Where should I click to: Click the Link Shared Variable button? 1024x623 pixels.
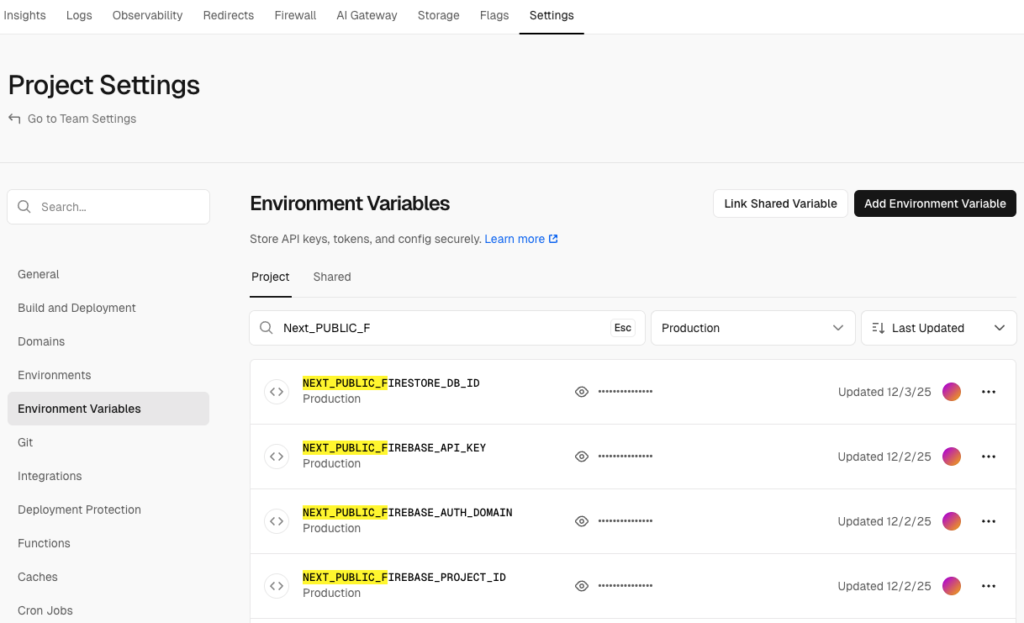pyautogui.click(x=780, y=204)
